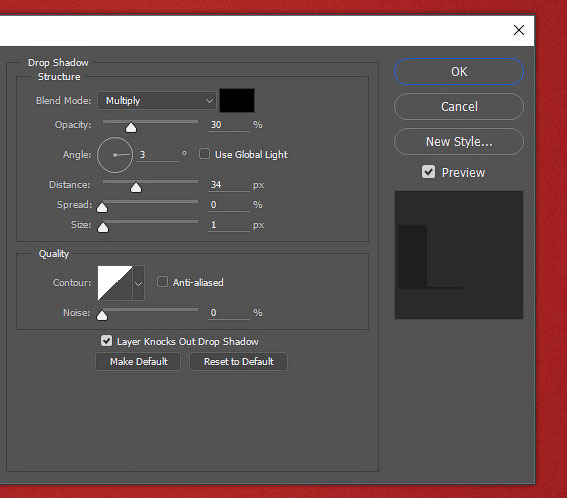Image resolution: width=567 pixels, height=498 pixels.
Task: Open the Contour curve thumbnail
Action: (x=115, y=283)
